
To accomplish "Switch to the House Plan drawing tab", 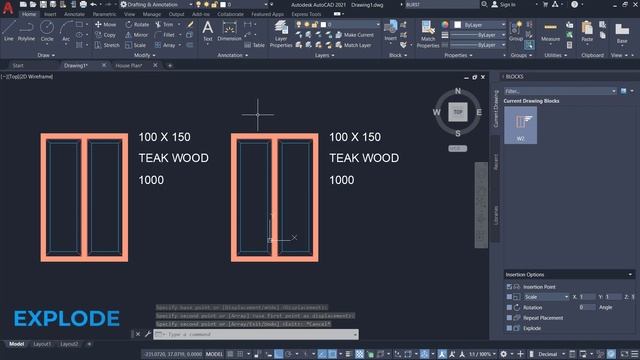I will [129, 65].
